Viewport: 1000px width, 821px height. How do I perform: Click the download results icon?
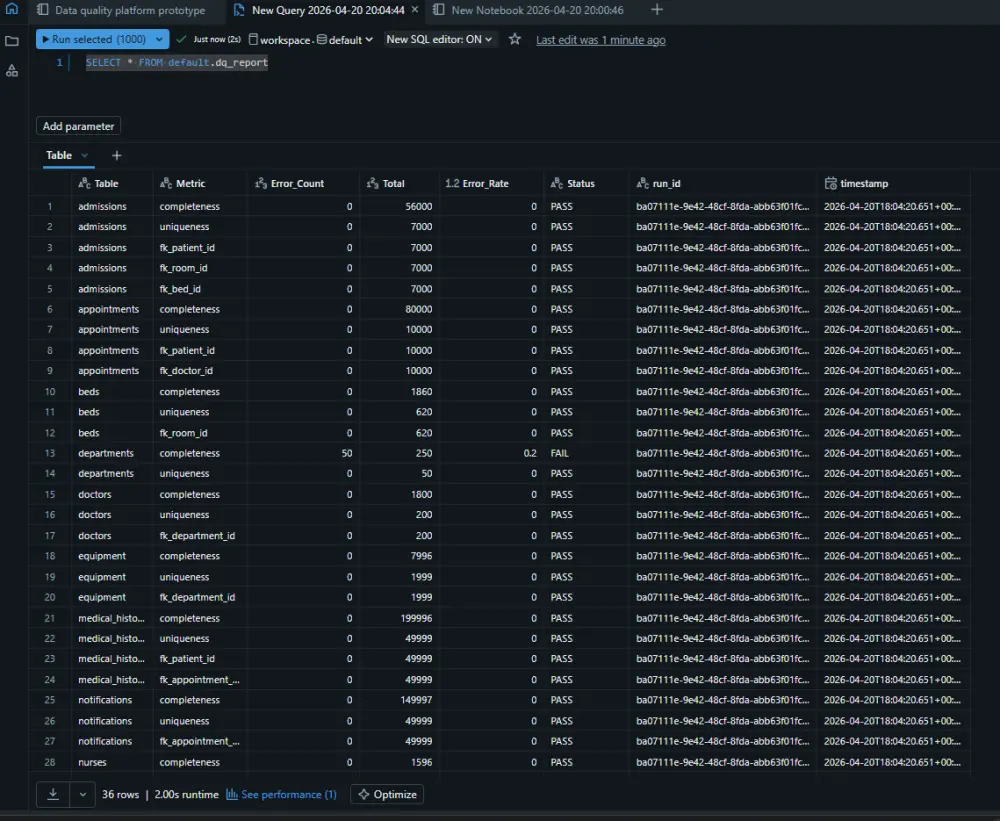coord(53,794)
